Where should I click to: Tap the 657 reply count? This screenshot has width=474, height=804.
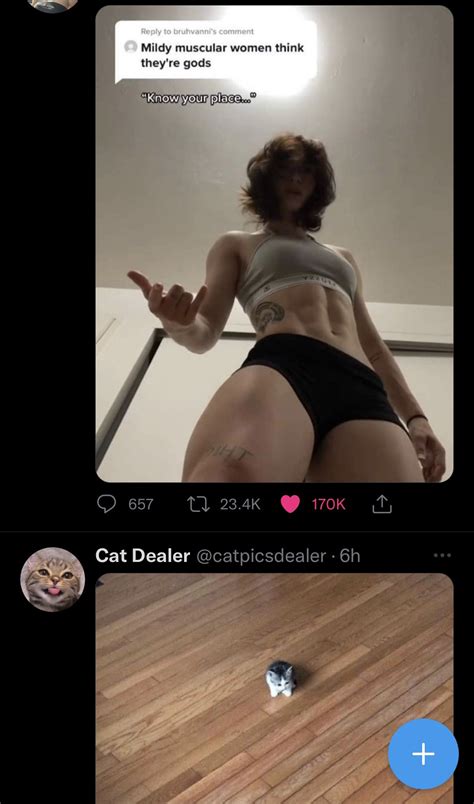pos(141,505)
